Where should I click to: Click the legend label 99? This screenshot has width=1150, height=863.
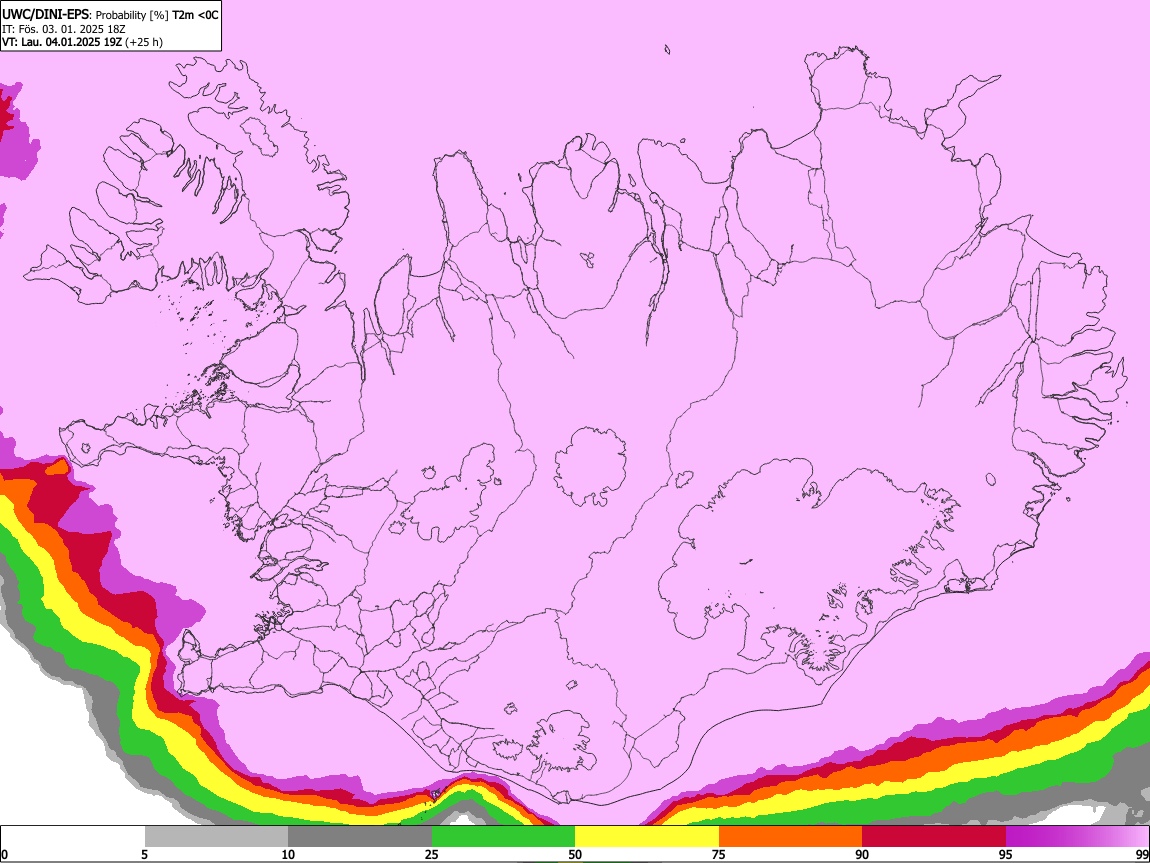tap(1142, 854)
